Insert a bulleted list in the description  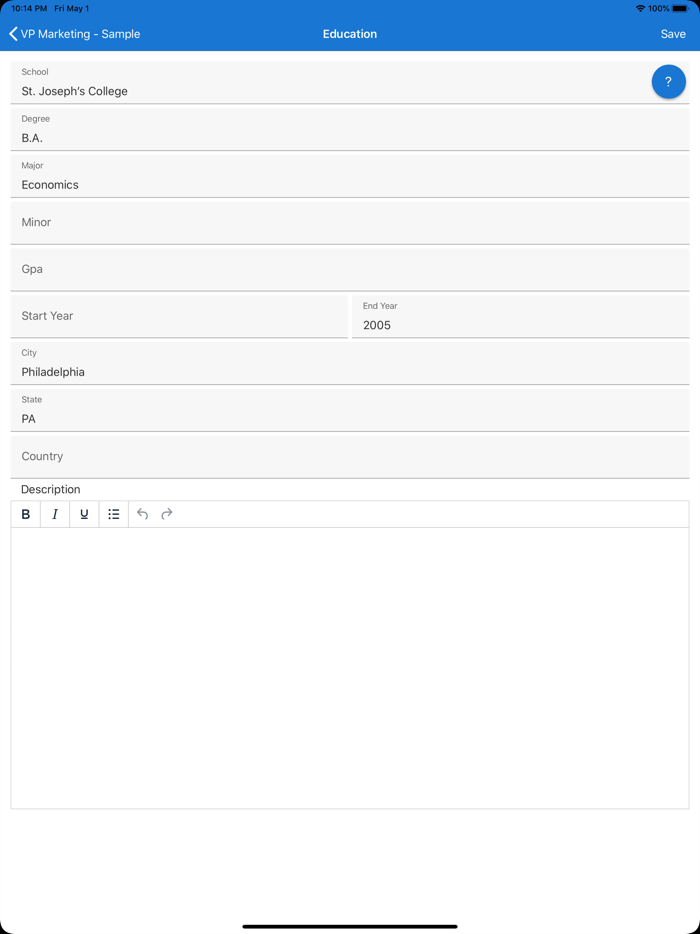pyautogui.click(x=113, y=513)
